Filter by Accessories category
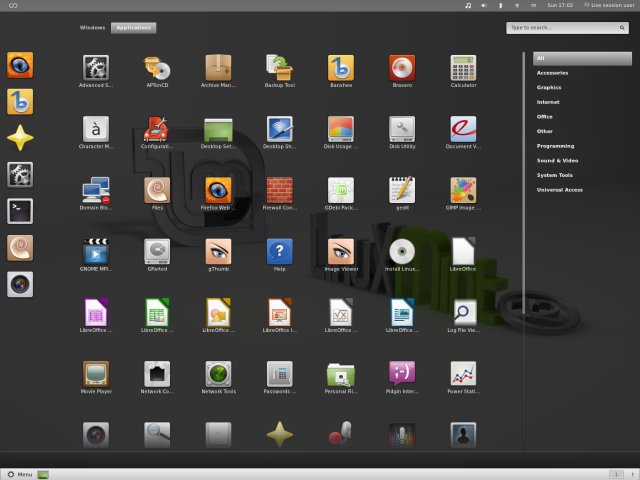 [552, 73]
